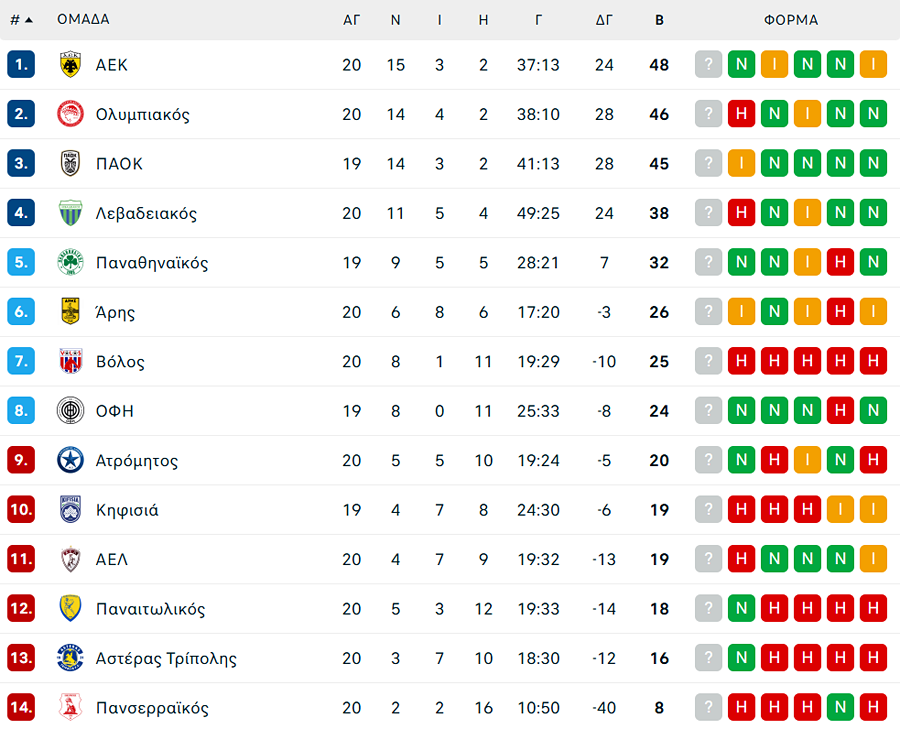Click the red H form badge for Ολυμπιακός
The width and height of the screenshot is (900, 729).
[741, 114]
